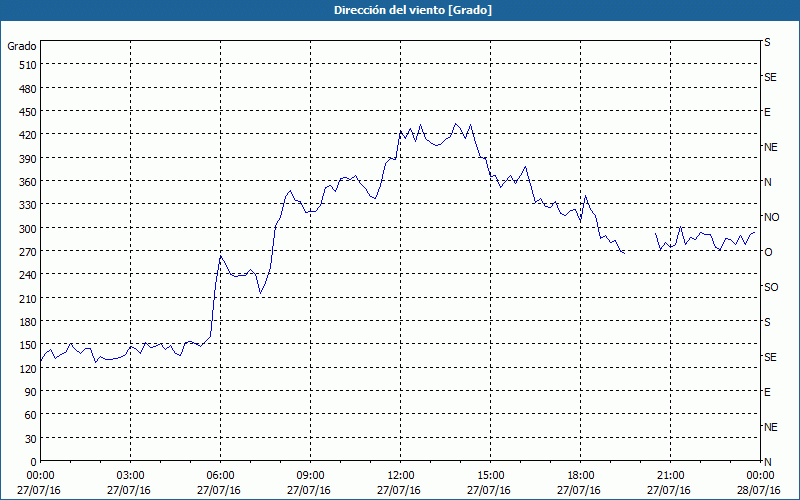
Task: Click the chart title Dirección del viento [Grado]
Action: coord(413,10)
